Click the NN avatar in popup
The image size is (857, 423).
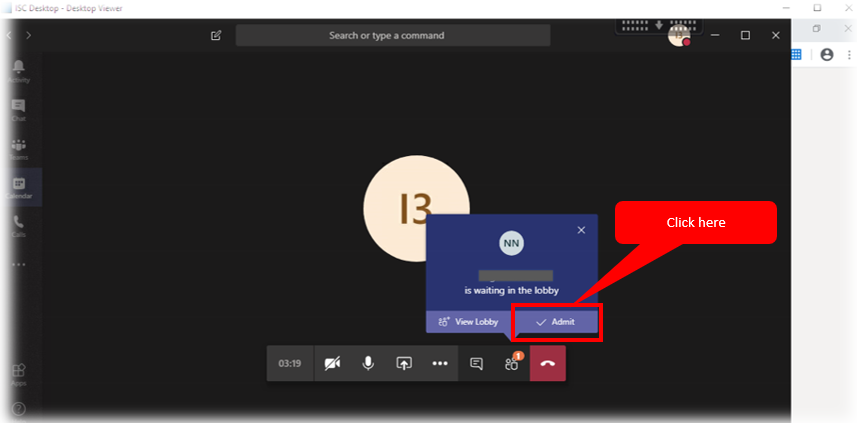[x=512, y=243]
